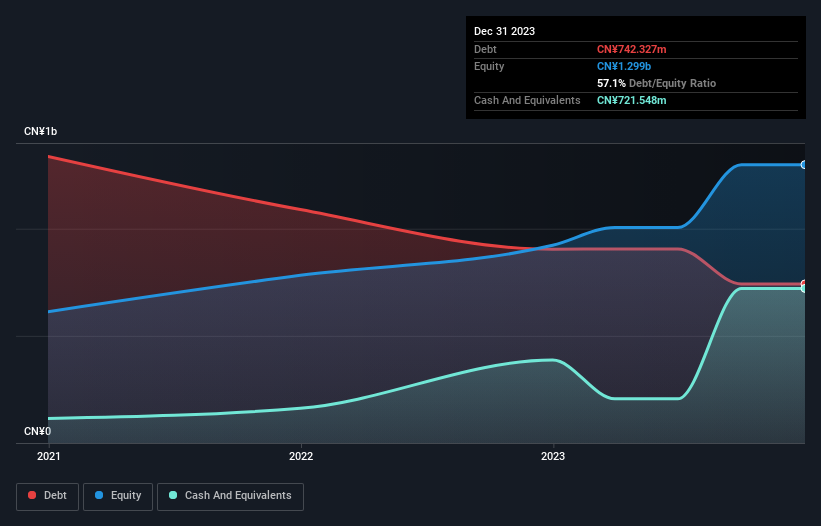Click the 2021 x-axis label

pyautogui.click(x=49, y=456)
